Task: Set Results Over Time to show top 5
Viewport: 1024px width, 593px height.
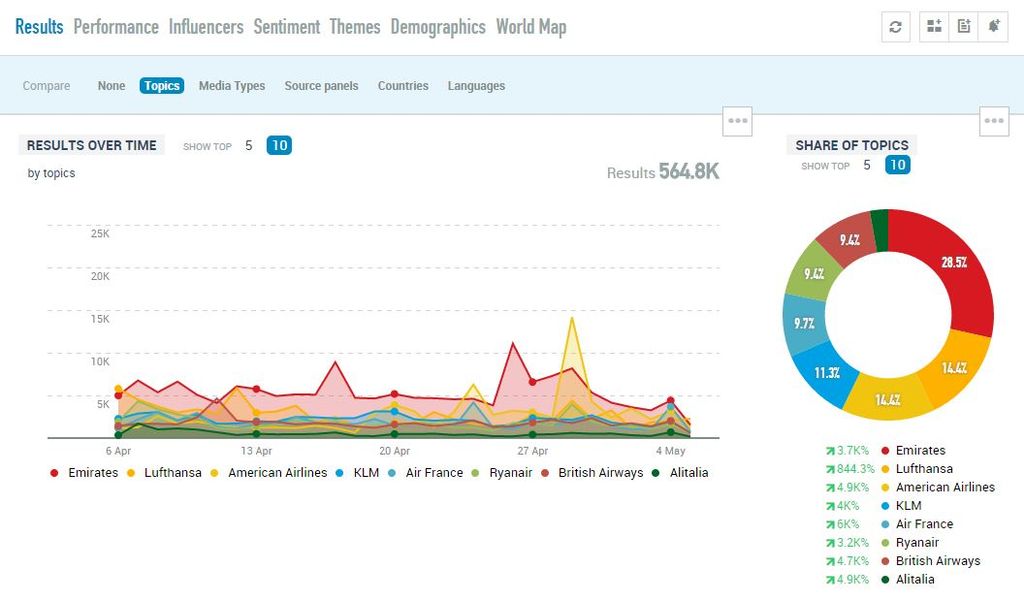Action: (249, 146)
